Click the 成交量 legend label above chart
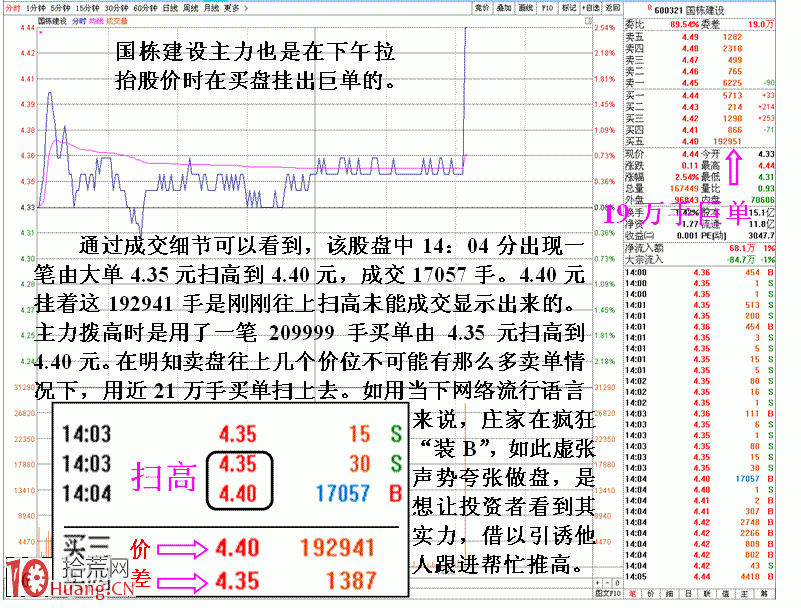Screen dimensions: 801x608 (x=117, y=21)
